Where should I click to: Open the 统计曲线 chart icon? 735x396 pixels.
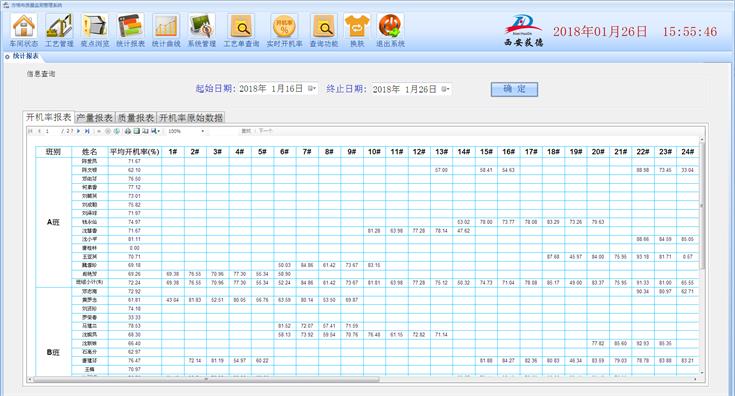tap(166, 30)
